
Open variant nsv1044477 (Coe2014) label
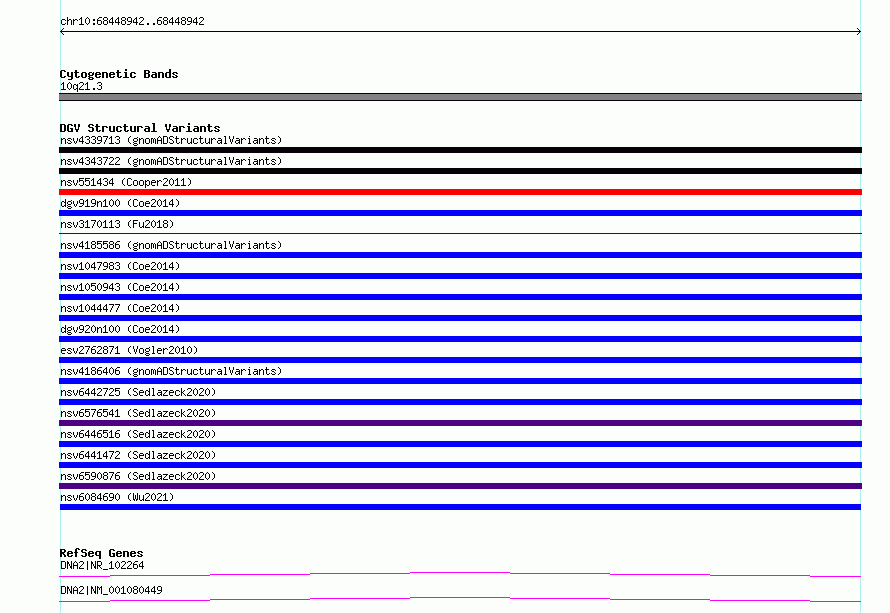(120, 308)
